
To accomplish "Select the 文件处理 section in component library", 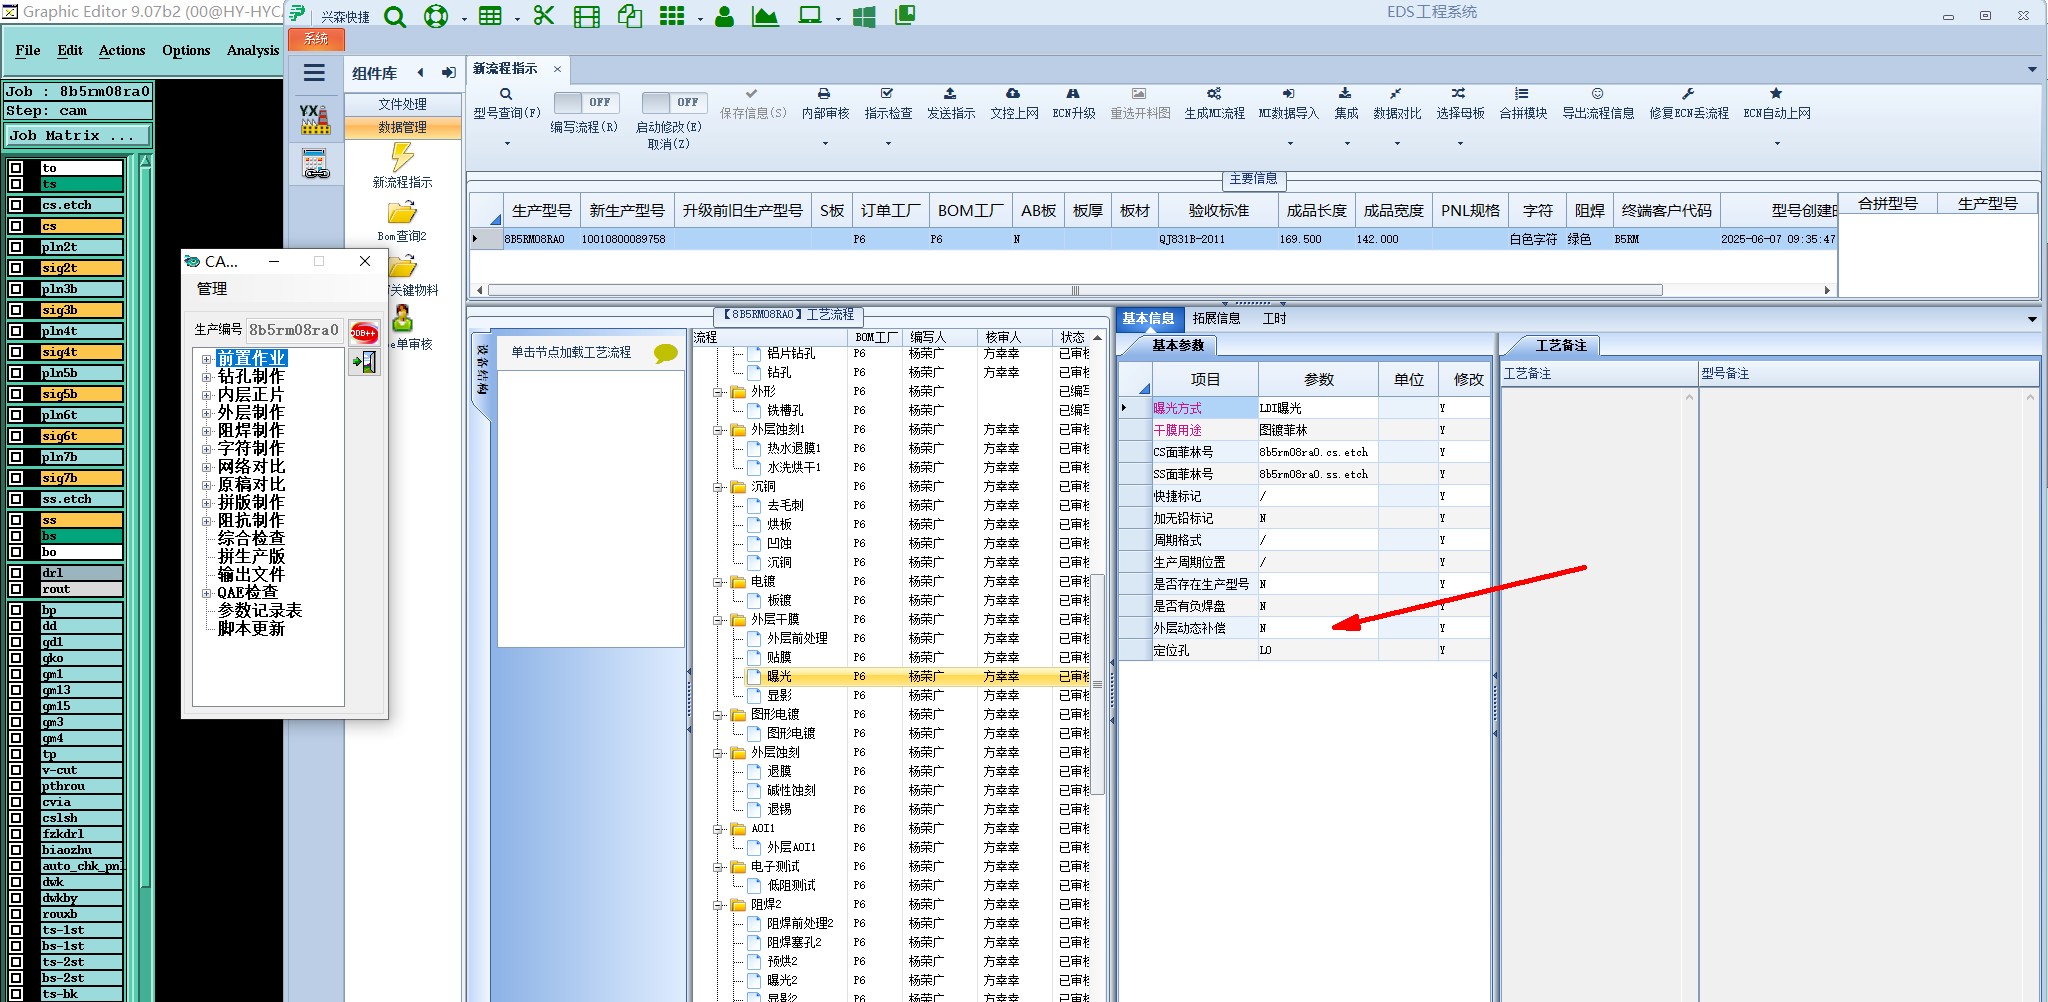I will coord(402,104).
